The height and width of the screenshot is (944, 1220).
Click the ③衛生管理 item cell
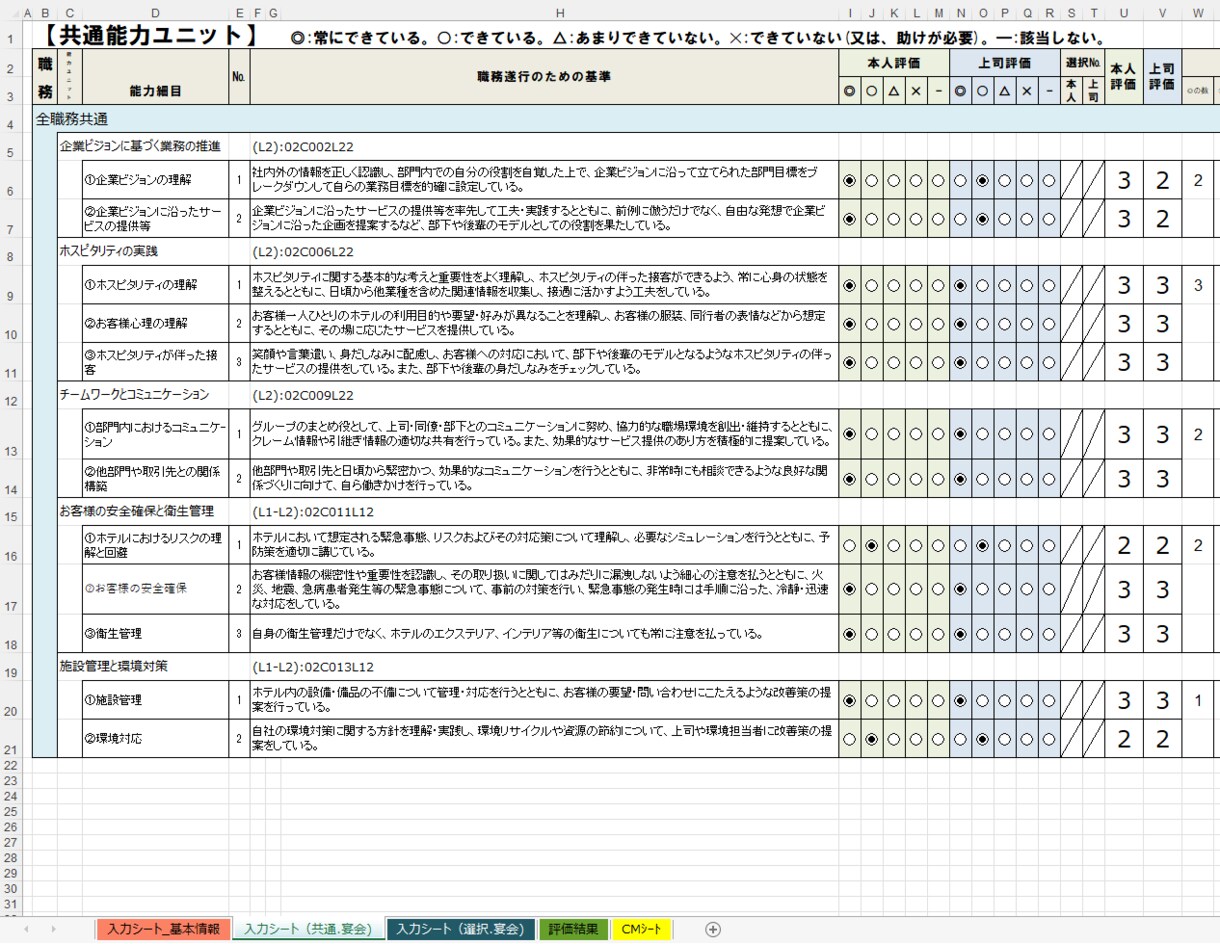tap(155, 634)
